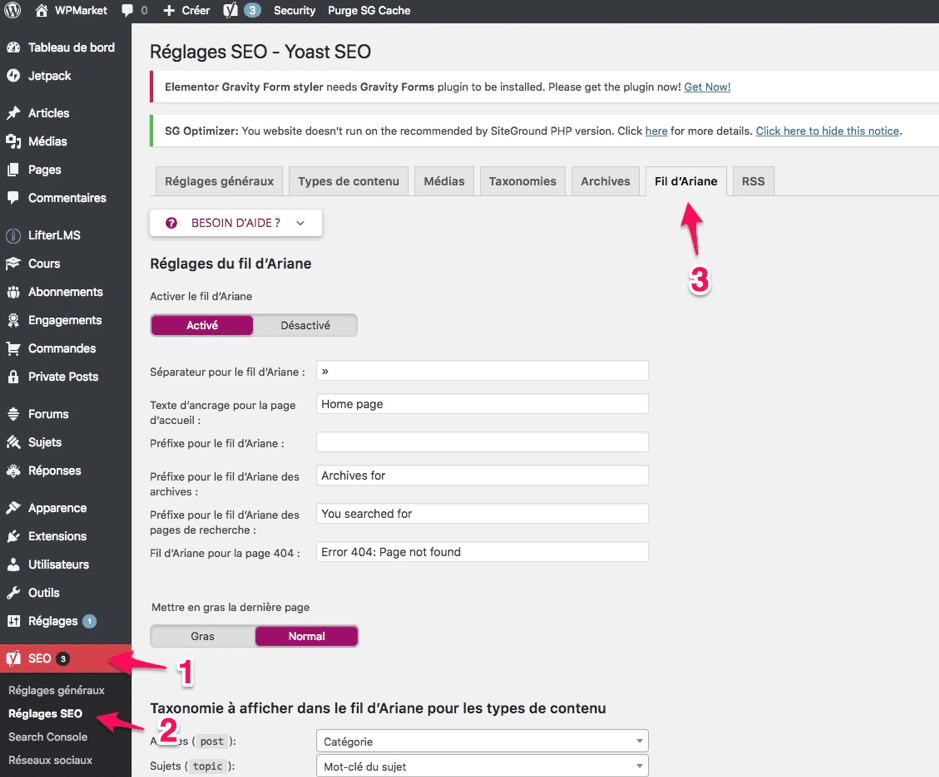Image resolution: width=939 pixels, height=777 pixels.
Task: Switch to the RSS tab
Action: click(753, 181)
